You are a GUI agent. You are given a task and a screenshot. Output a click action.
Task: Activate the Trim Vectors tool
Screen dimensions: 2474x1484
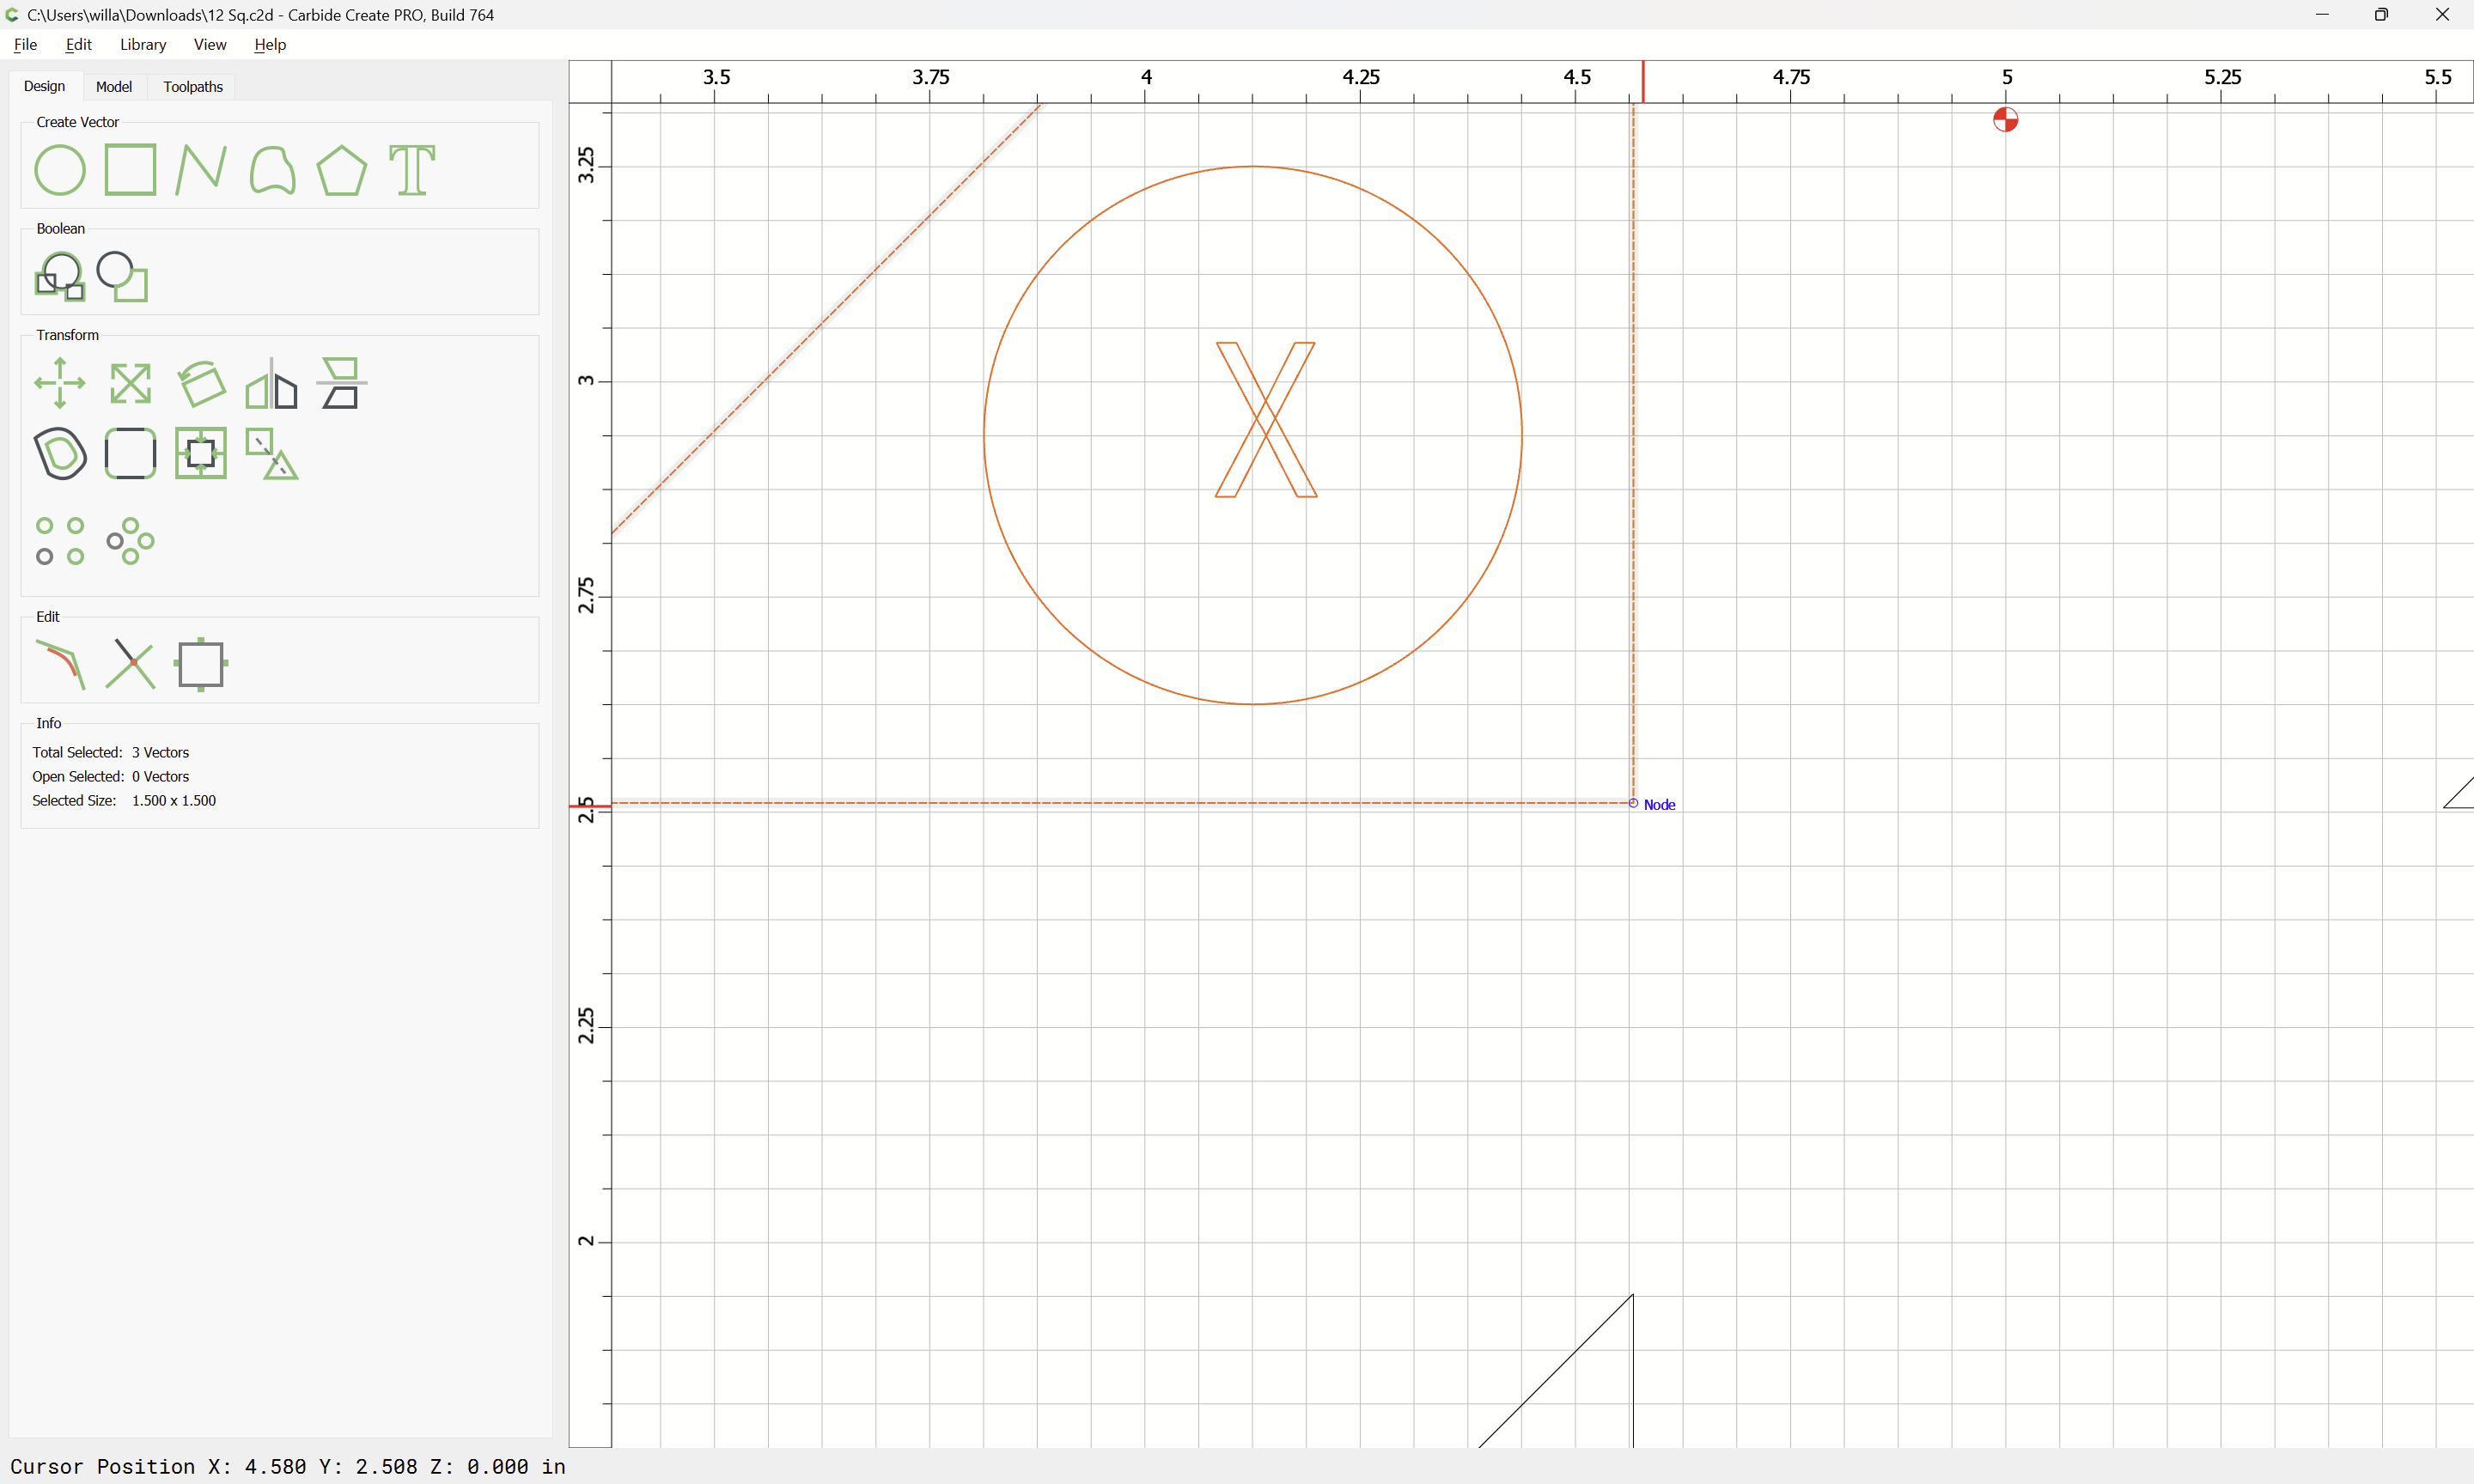tap(130, 664)
